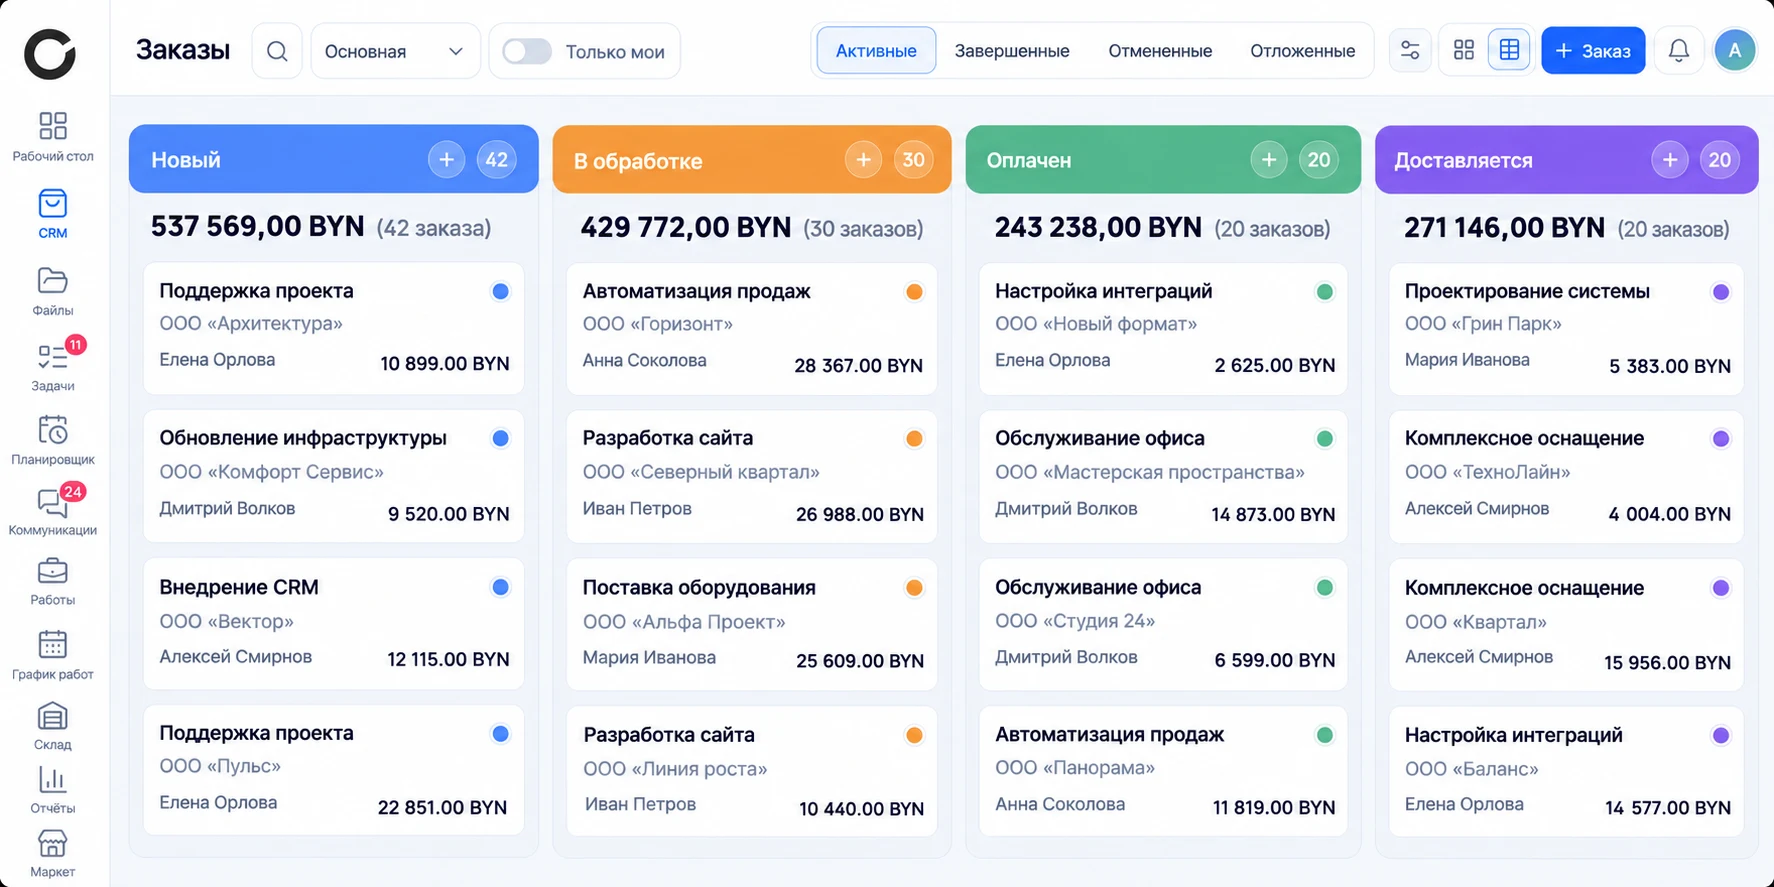
Task: Switch to the Отложенные tab
Action: tap(1302, 51)
